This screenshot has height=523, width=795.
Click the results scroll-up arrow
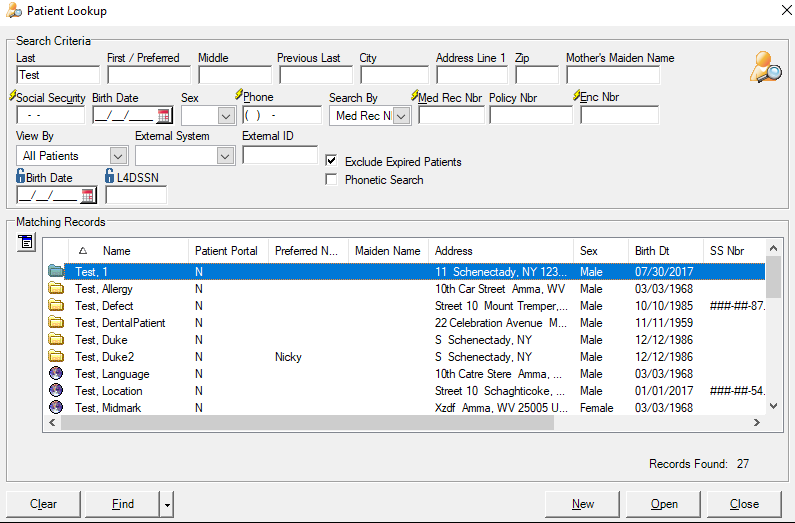[x=773, y=248]
